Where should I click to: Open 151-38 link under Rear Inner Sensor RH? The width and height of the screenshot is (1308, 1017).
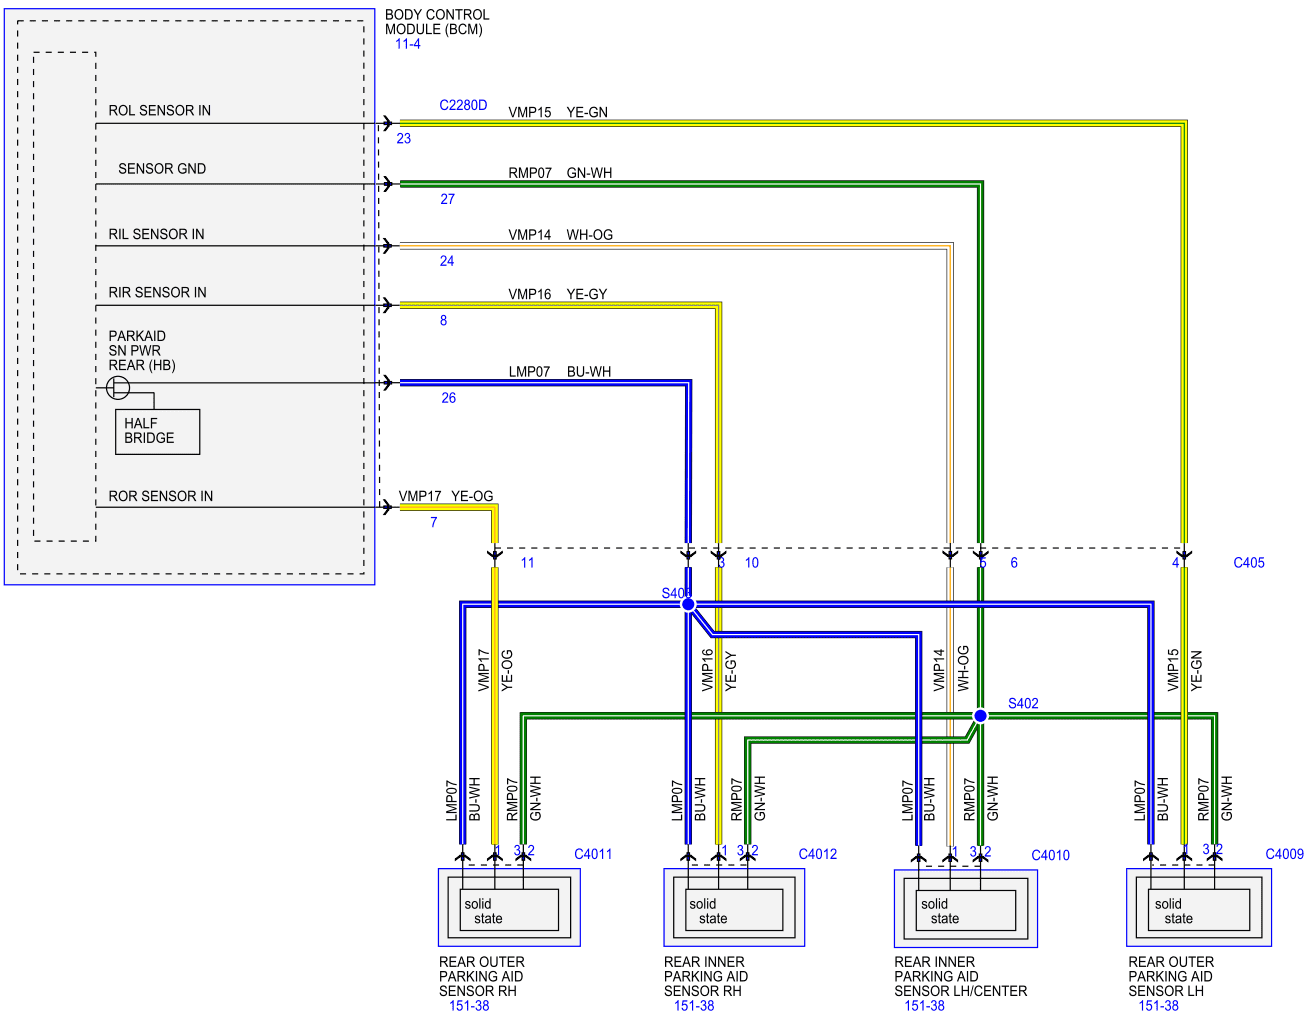(694, 1006)
